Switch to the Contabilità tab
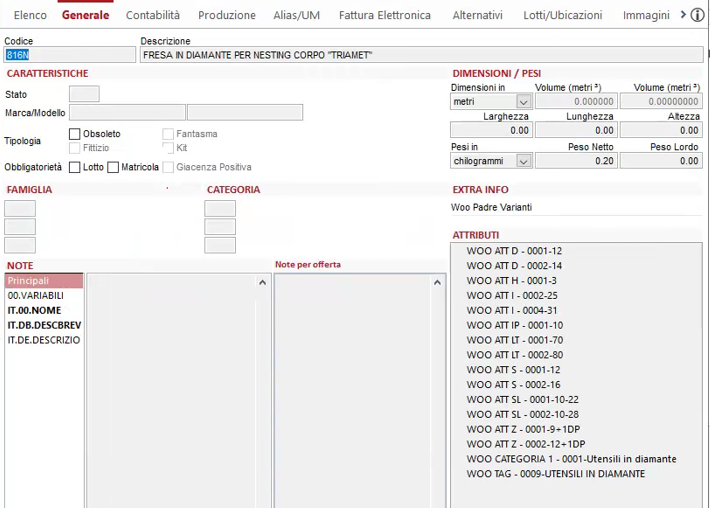Screen dimensions: 710x508 153,15
